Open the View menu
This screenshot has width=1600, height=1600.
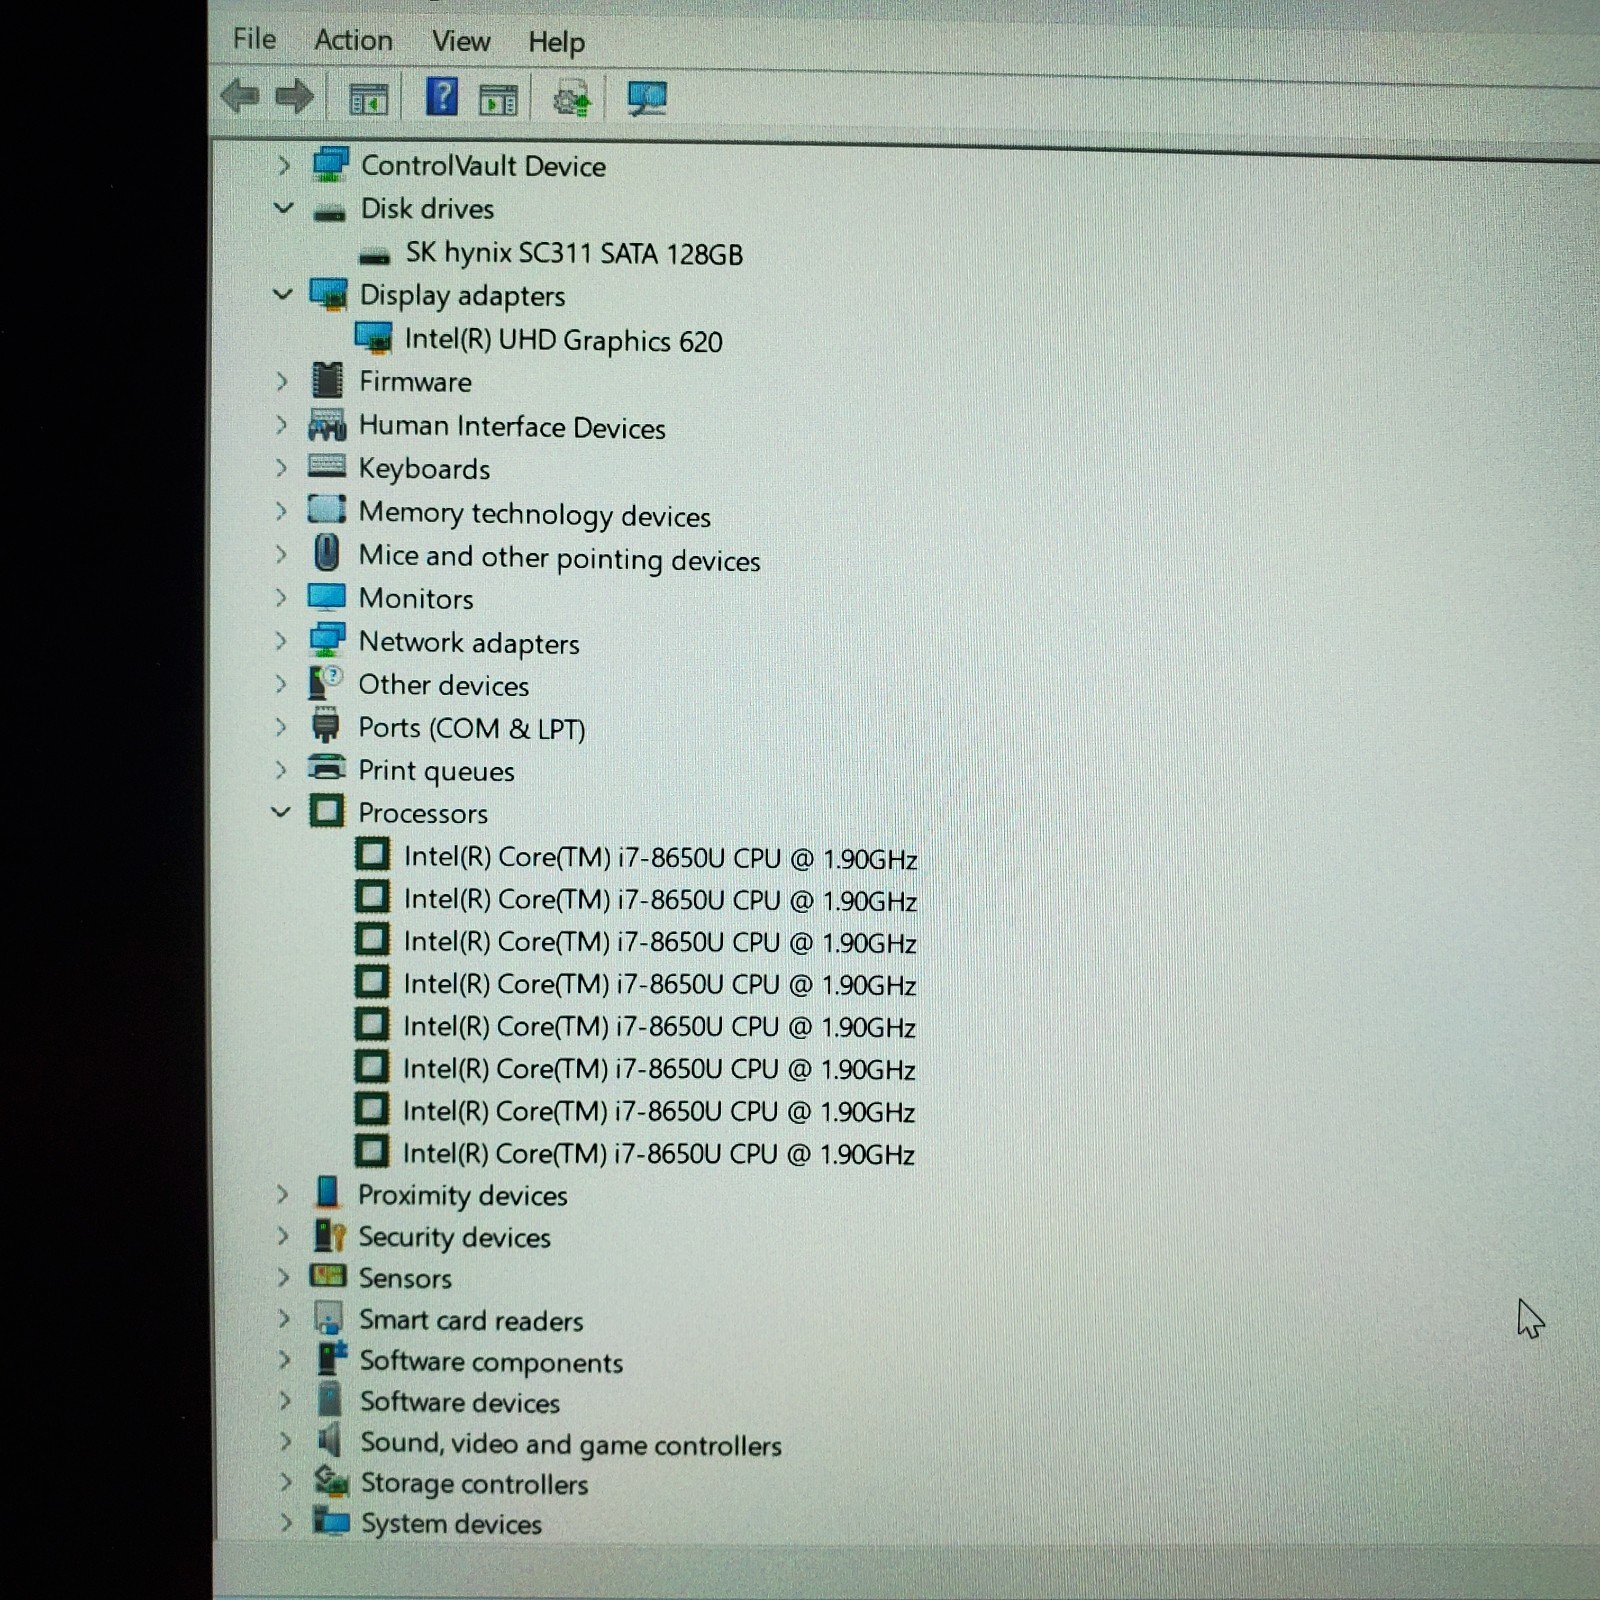[461, 41]
